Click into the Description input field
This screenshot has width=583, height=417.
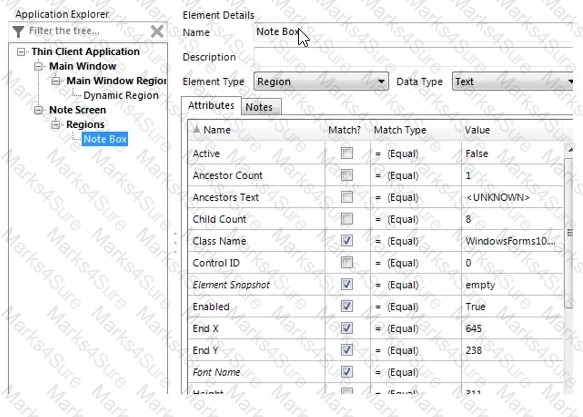pos(413,58)
